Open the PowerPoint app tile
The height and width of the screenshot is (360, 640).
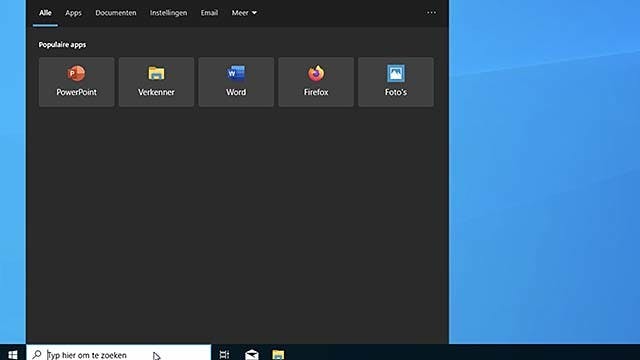pos(76,82)
